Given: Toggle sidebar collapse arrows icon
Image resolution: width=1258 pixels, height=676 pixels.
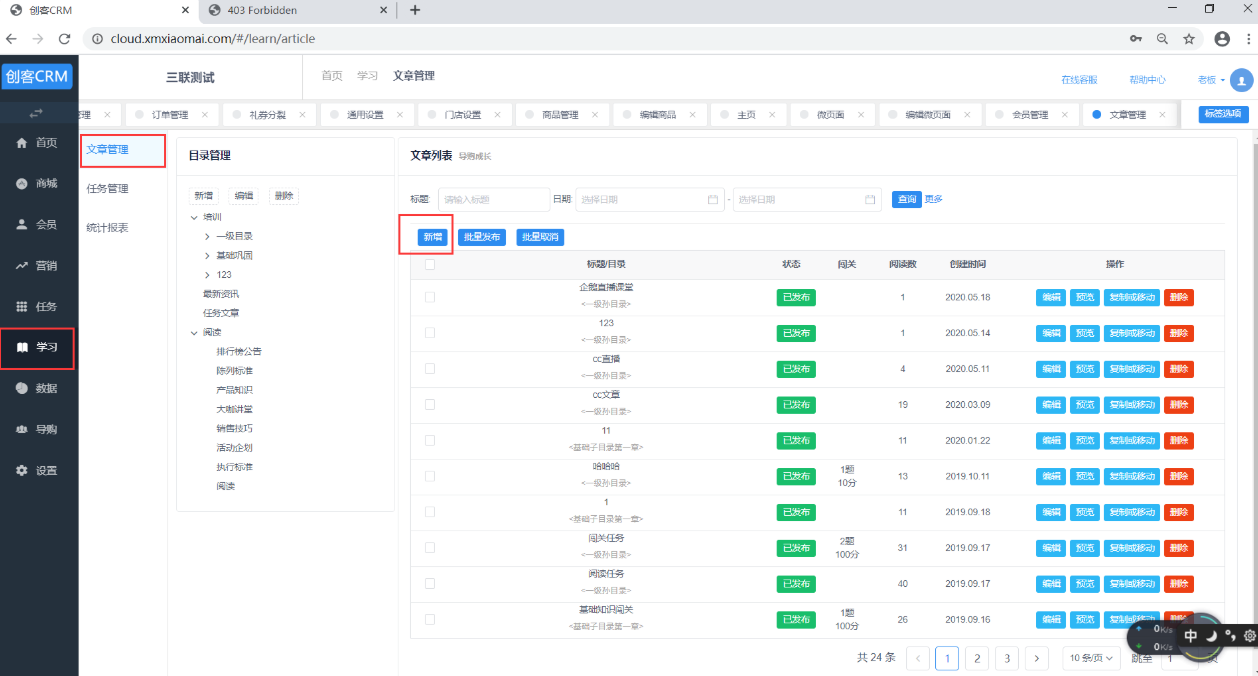Looking at the screenshot, I should (37, 112).
